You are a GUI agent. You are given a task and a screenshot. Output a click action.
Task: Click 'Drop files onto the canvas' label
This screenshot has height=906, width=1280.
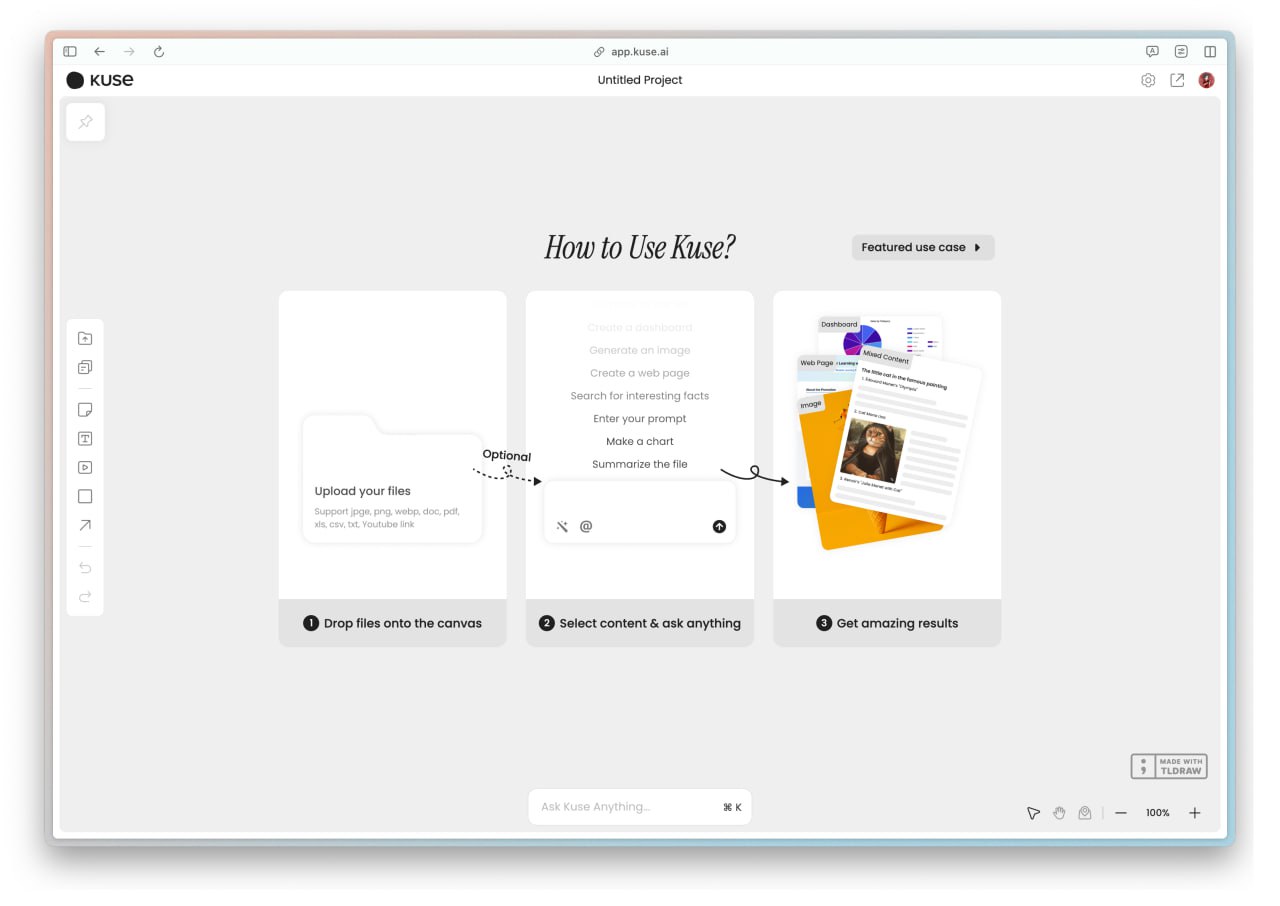(403, 623)
